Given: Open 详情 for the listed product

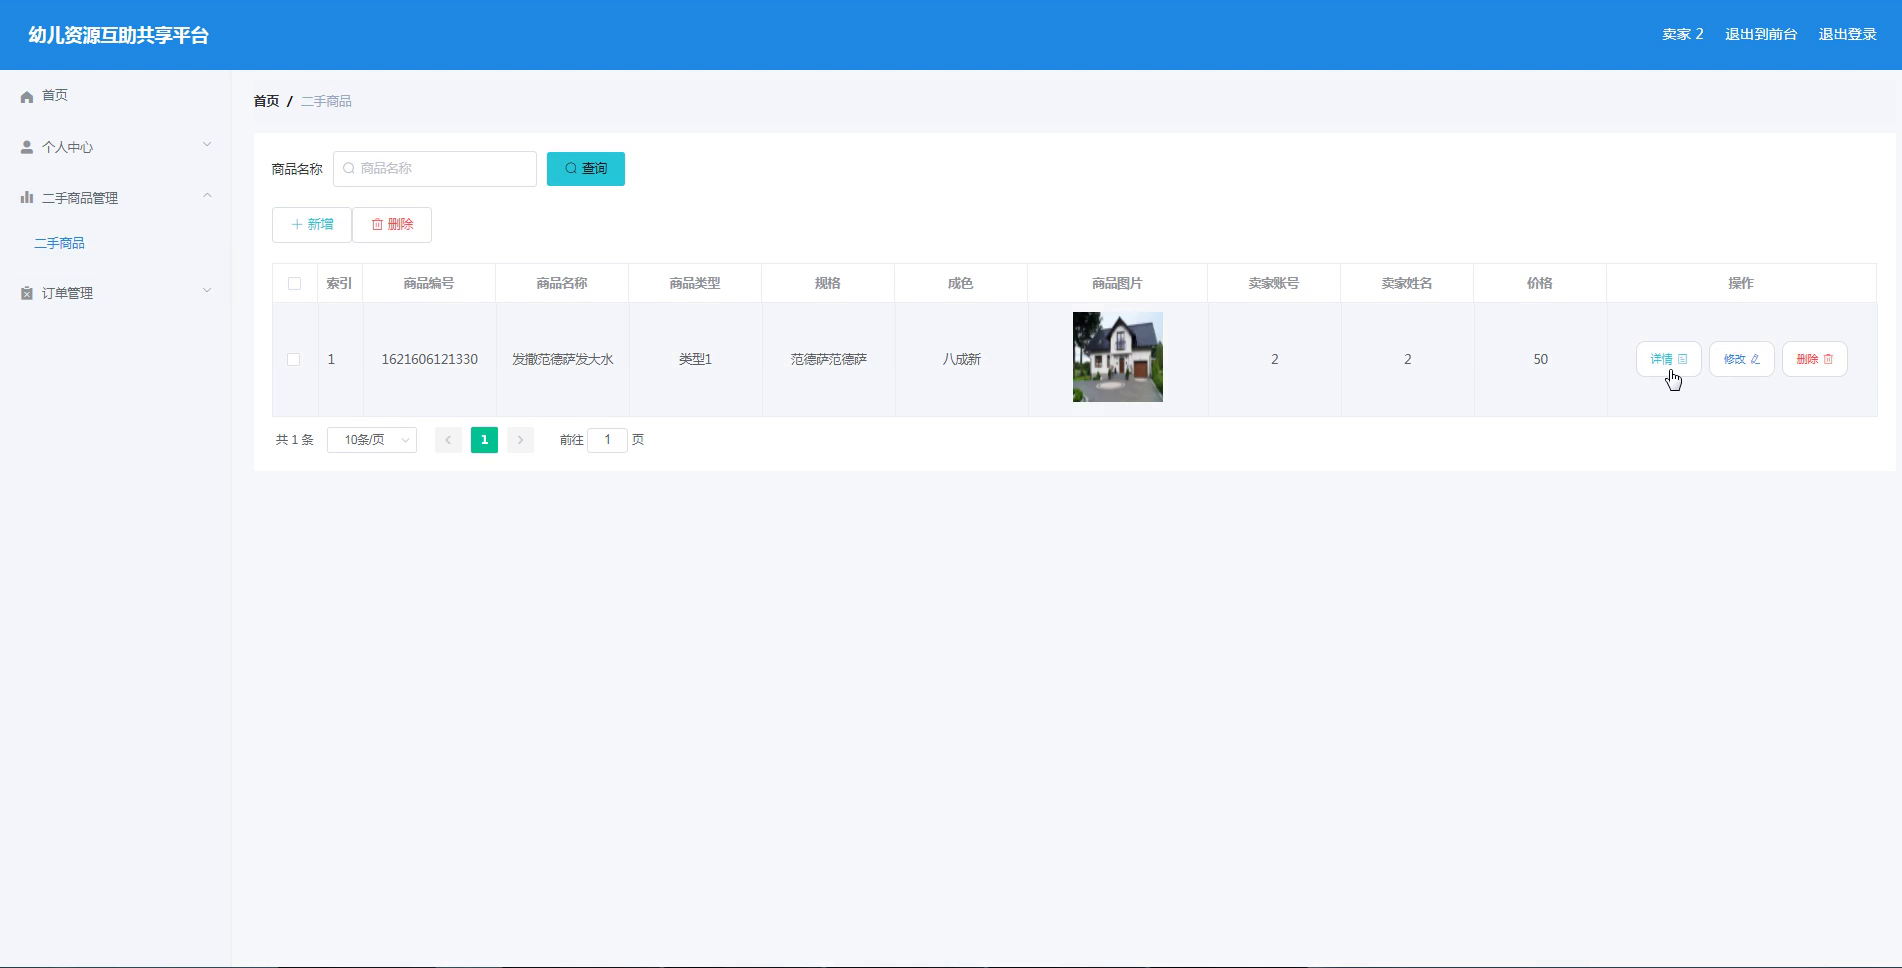Looking at the screenshot, I should [x=1669, y=359].
